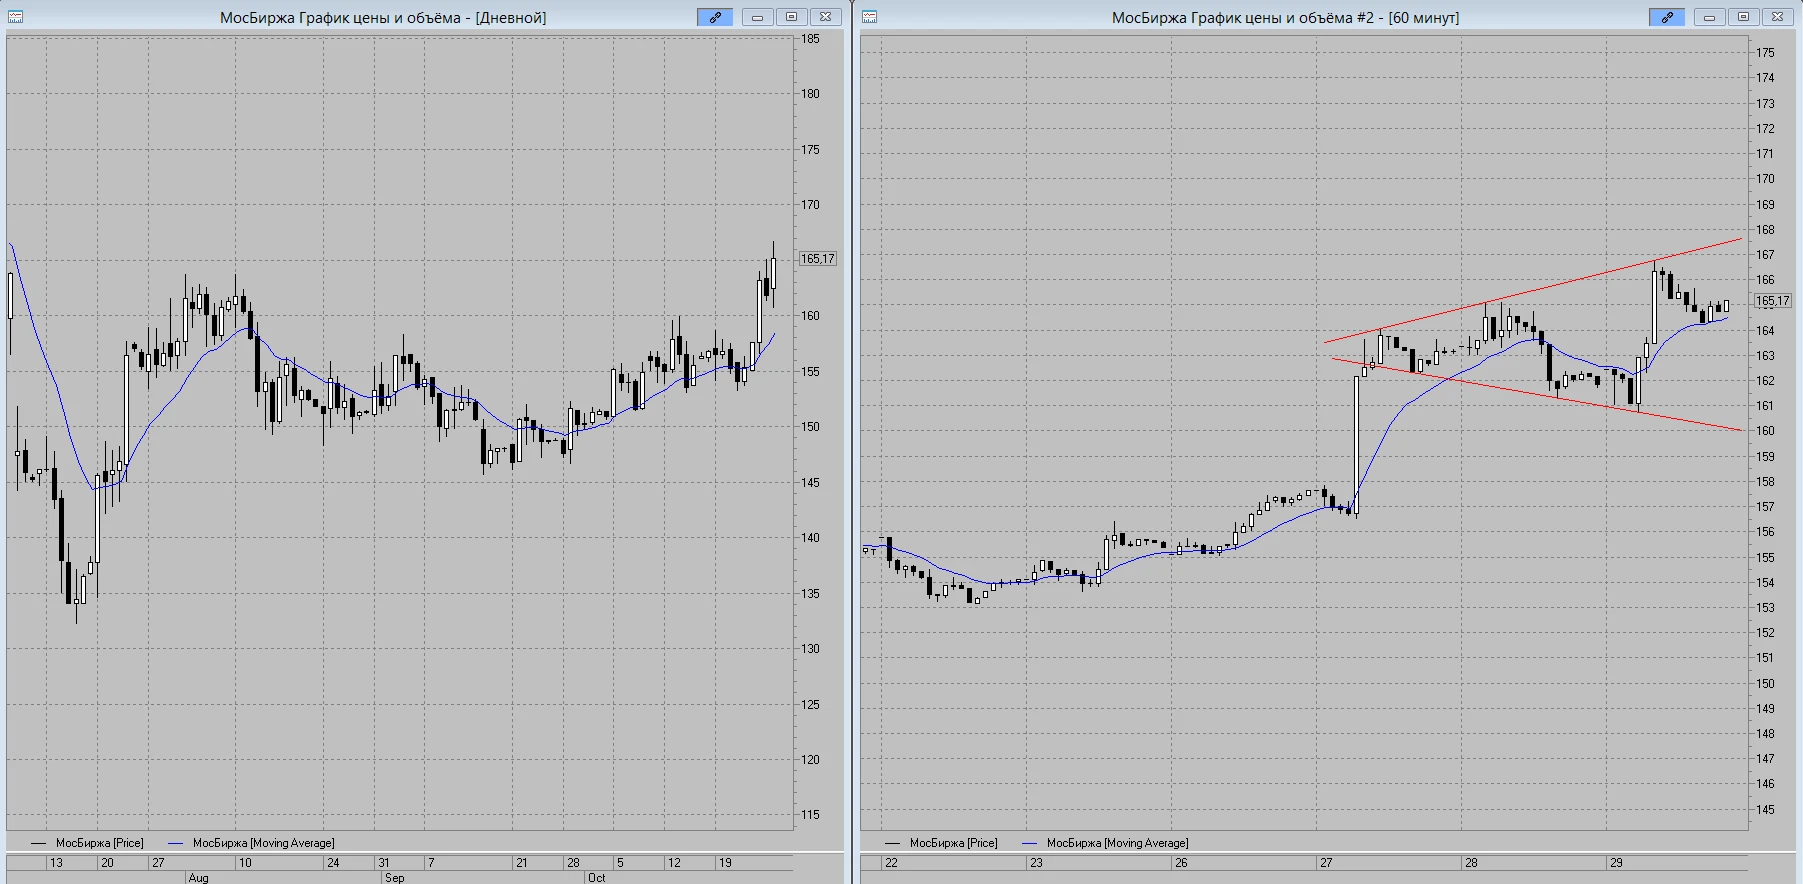This screenshot has height=884, width=1803.
Task: Click date 31 on the daily chart time axis
Action: [383, 862]
